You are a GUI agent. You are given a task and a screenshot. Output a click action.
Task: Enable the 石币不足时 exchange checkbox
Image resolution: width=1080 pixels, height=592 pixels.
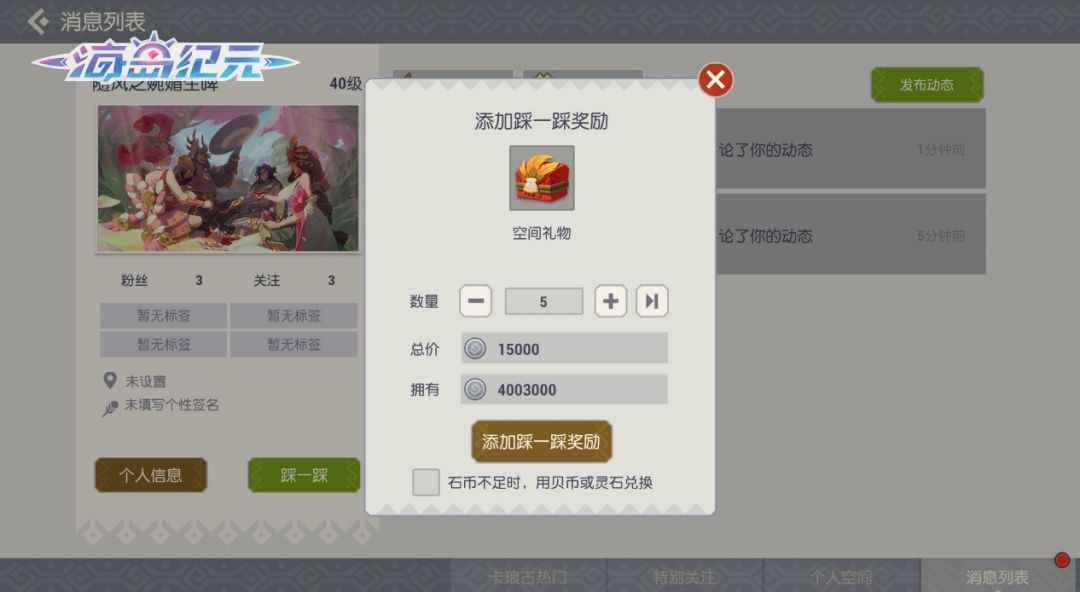(426, 482)
